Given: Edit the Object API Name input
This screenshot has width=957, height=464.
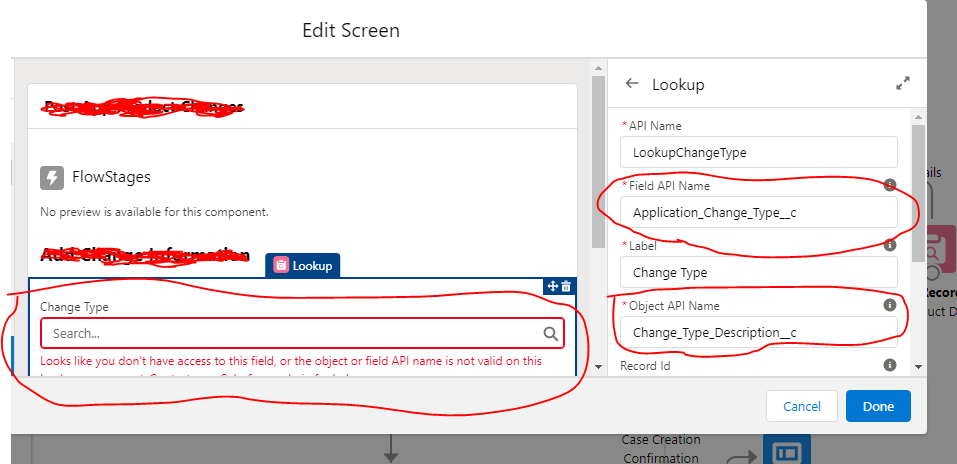Looking at the screenshot, I should click(759, 332).
